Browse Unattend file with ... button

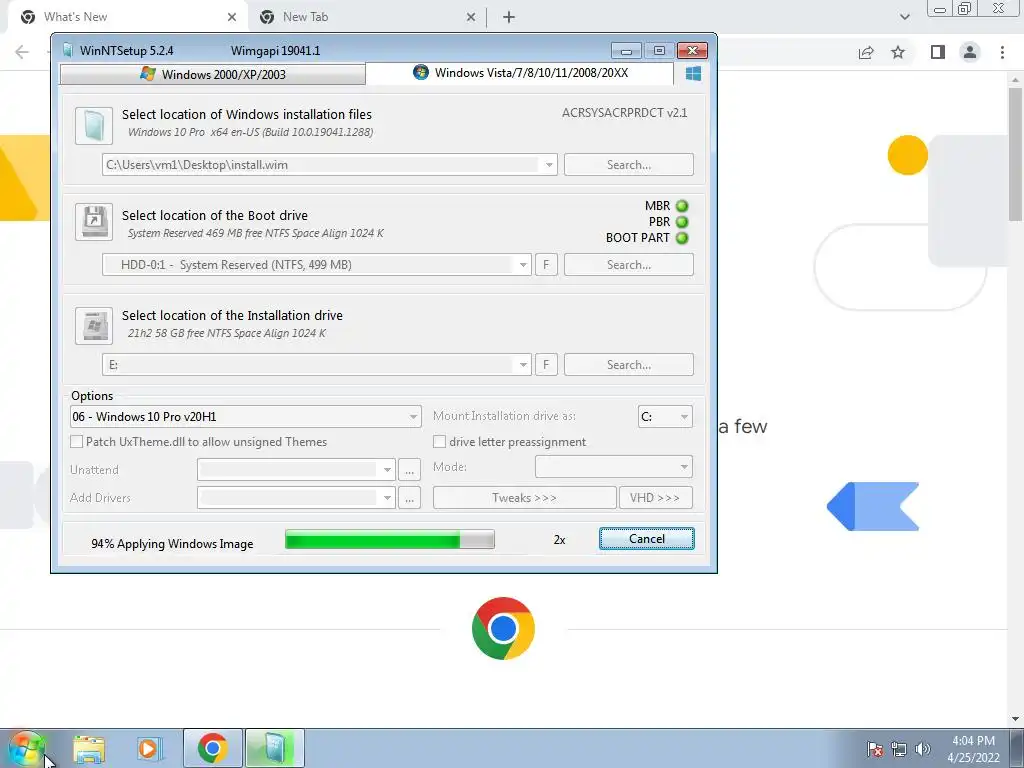tap(409, 470)
